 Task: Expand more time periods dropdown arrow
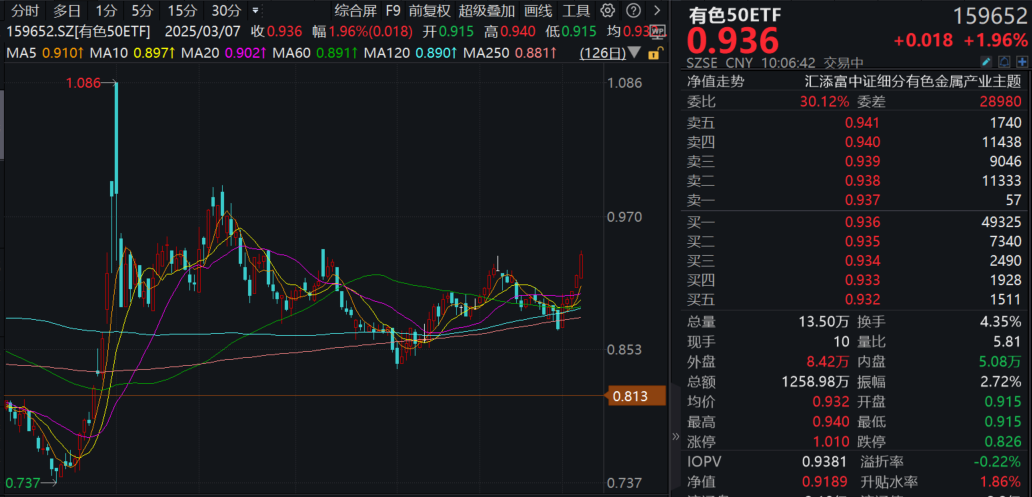[255, 11]
